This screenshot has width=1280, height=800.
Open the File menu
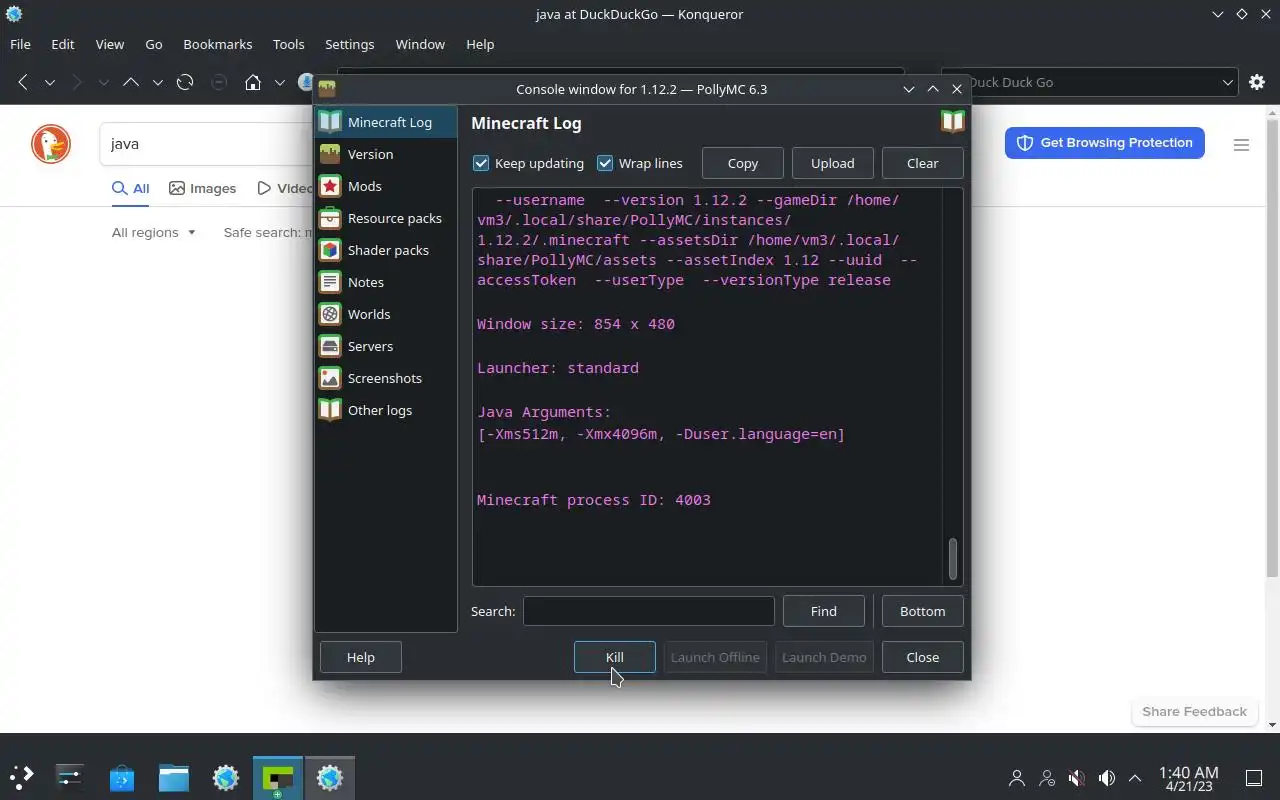[20, 44]
